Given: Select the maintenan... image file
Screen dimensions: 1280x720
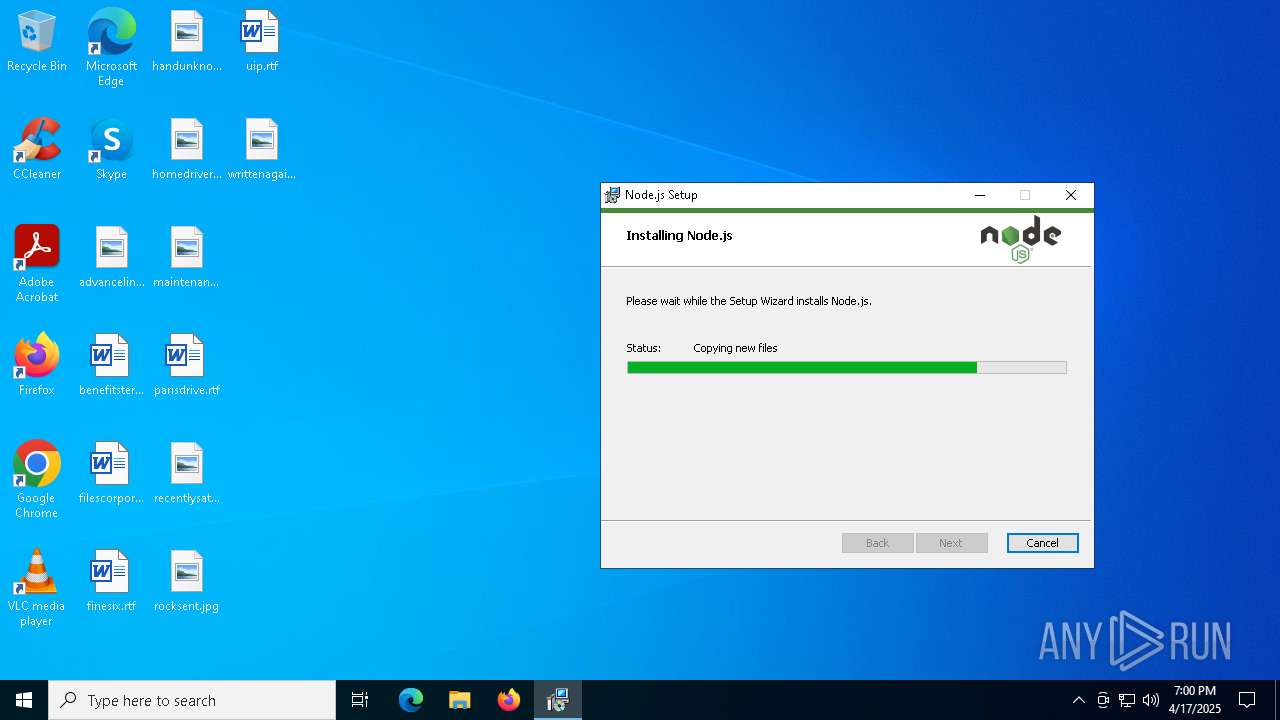Looking at the screenshot, I should pyautogui.click(x=187, y=258).
